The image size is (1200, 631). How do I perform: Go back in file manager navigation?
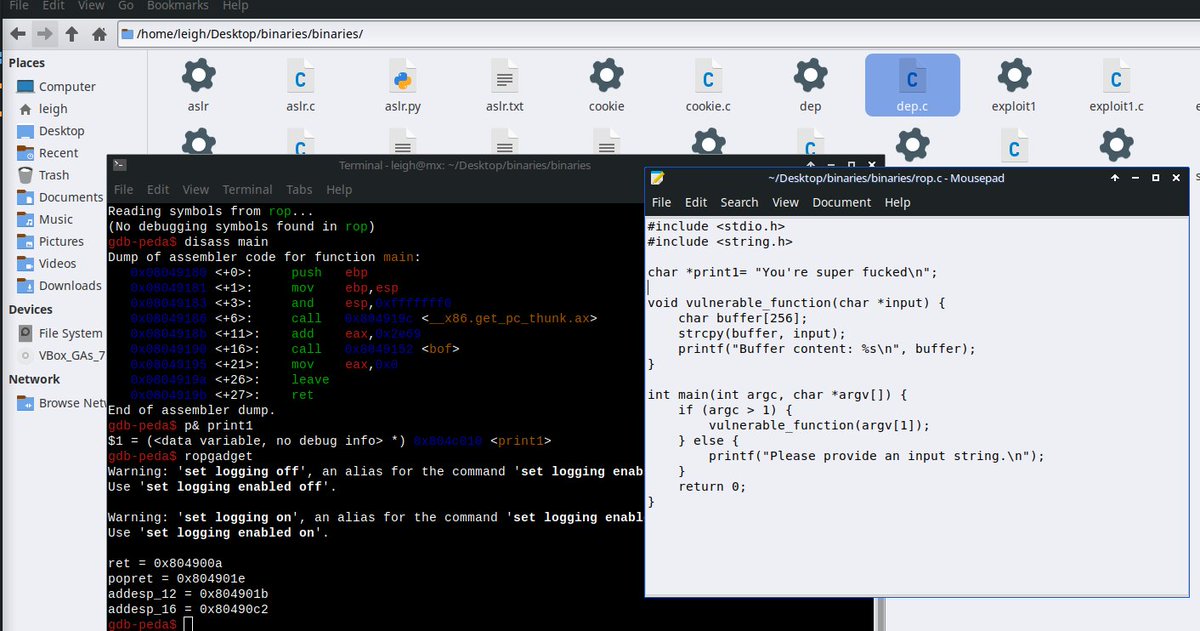(19, 34)
